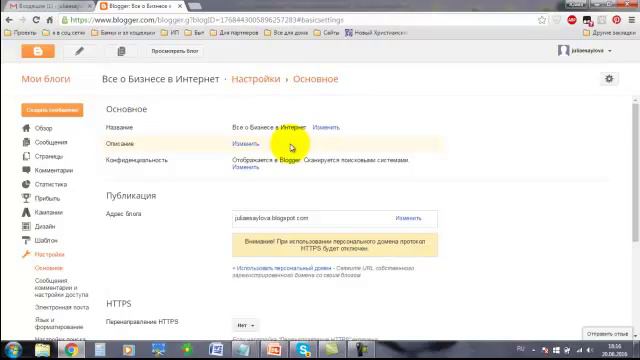Viewport: 640px width, 360px height.
Task: Open File Explorer taskbar icon
Action: click(42, 350)
